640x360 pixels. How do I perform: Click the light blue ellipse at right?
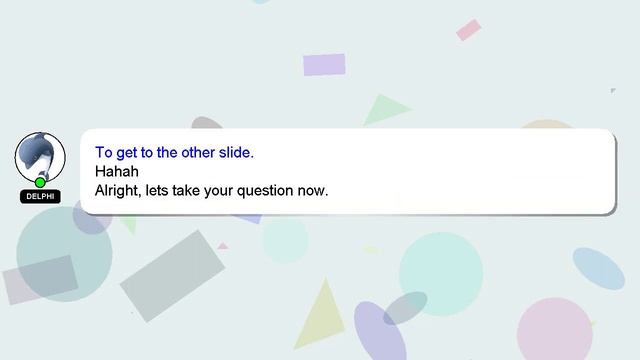coord(599,269)
